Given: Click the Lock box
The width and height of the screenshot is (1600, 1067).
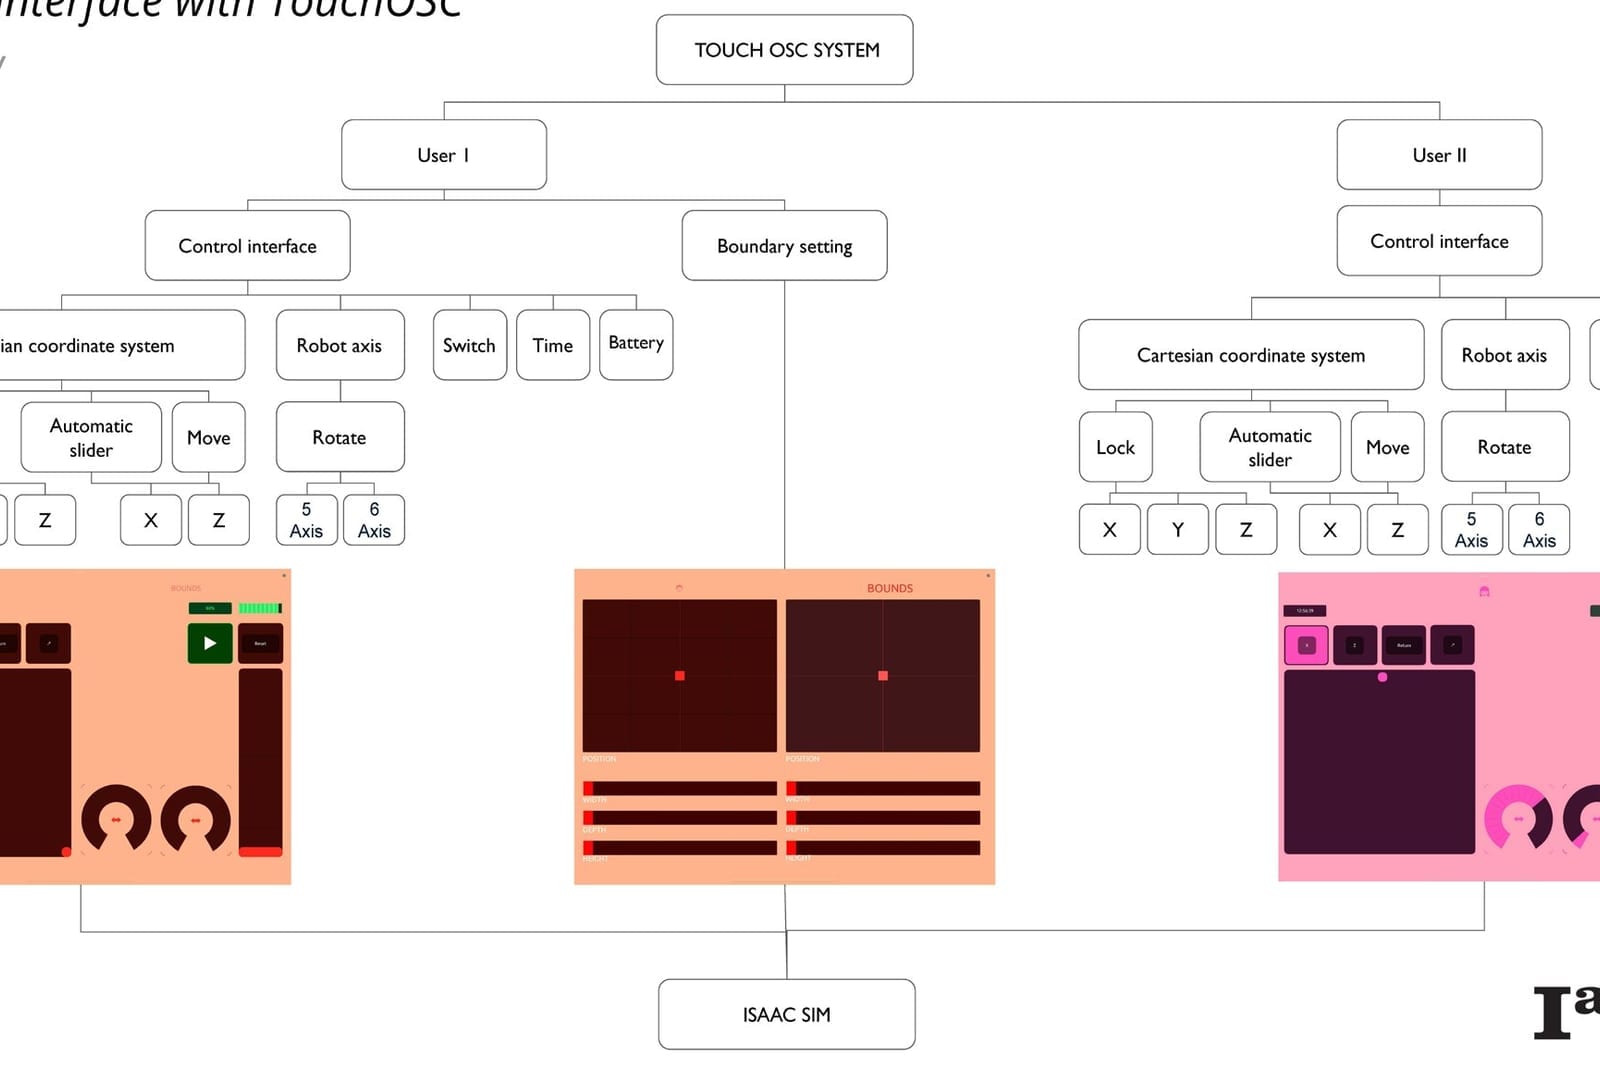Looking at the screenshot, I should pyautogui.click(x=1116, y=447).
